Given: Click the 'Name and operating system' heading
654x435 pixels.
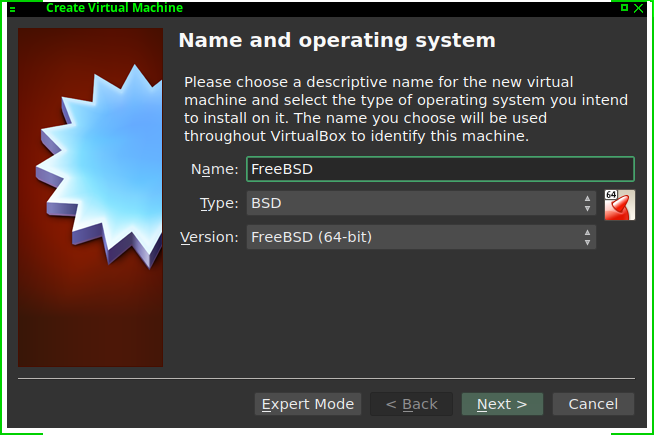Looking at the screenshot, I should tap(337, 40).
